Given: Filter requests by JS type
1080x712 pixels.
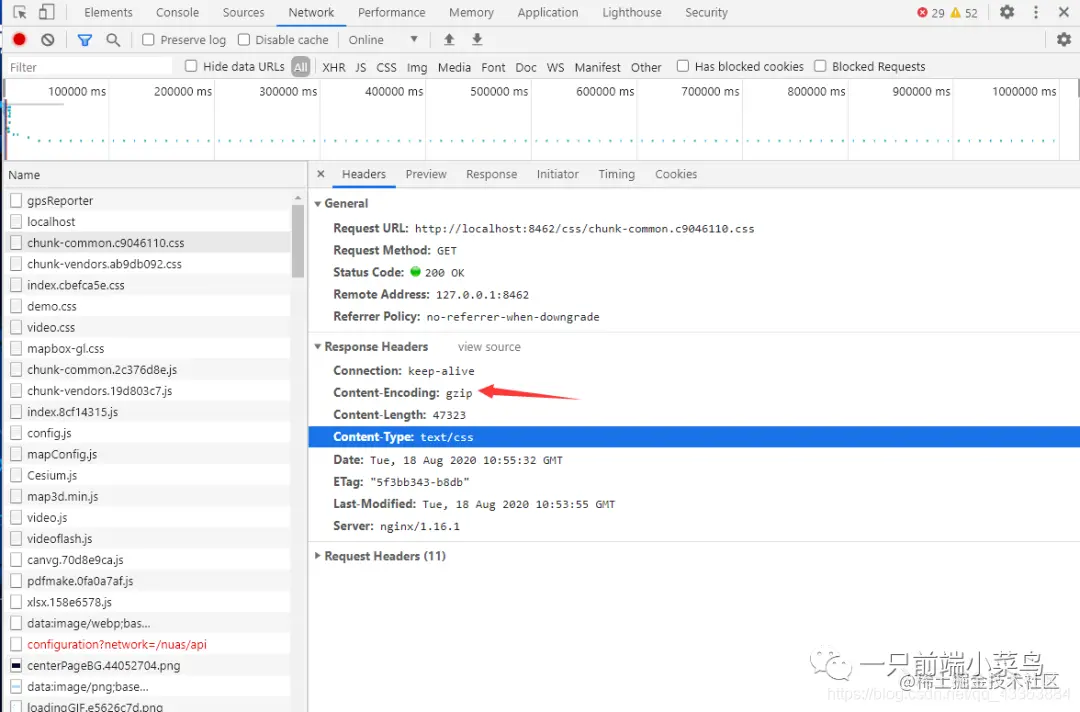Looking at the screenshot, I should [361, 67].
